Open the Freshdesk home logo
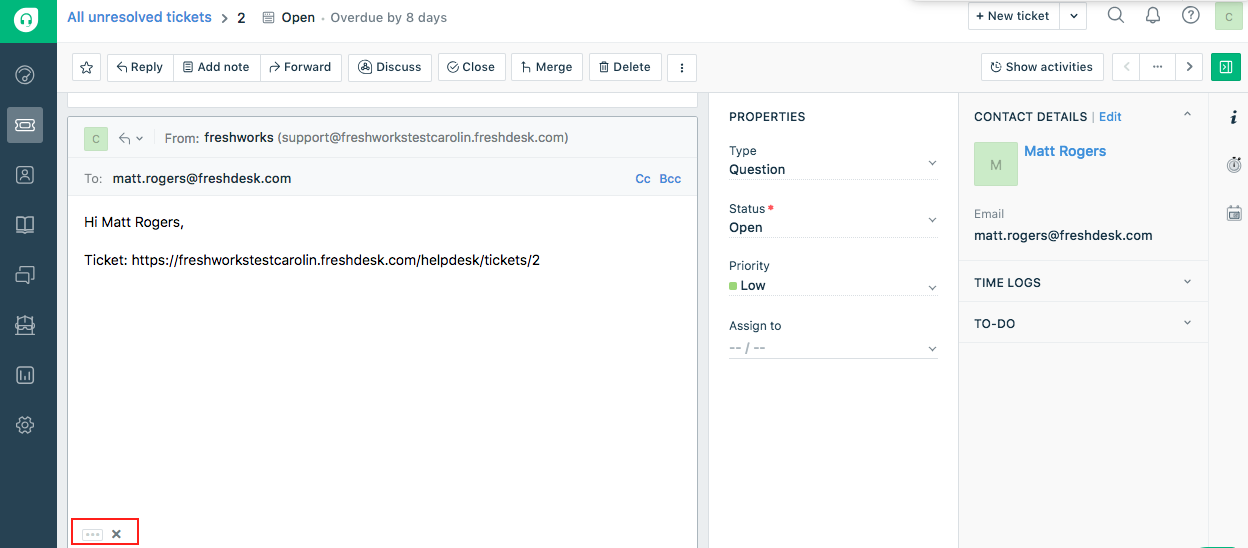This screenshot has height=548, width=1248. 26,20
